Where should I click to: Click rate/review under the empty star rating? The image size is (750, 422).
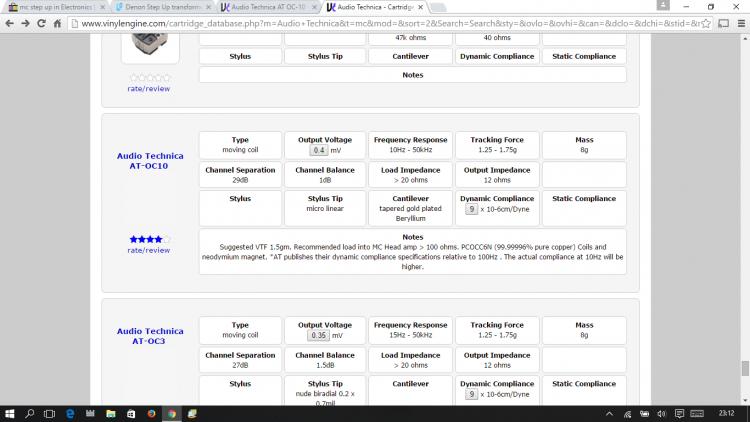click(x=148, y=89)
